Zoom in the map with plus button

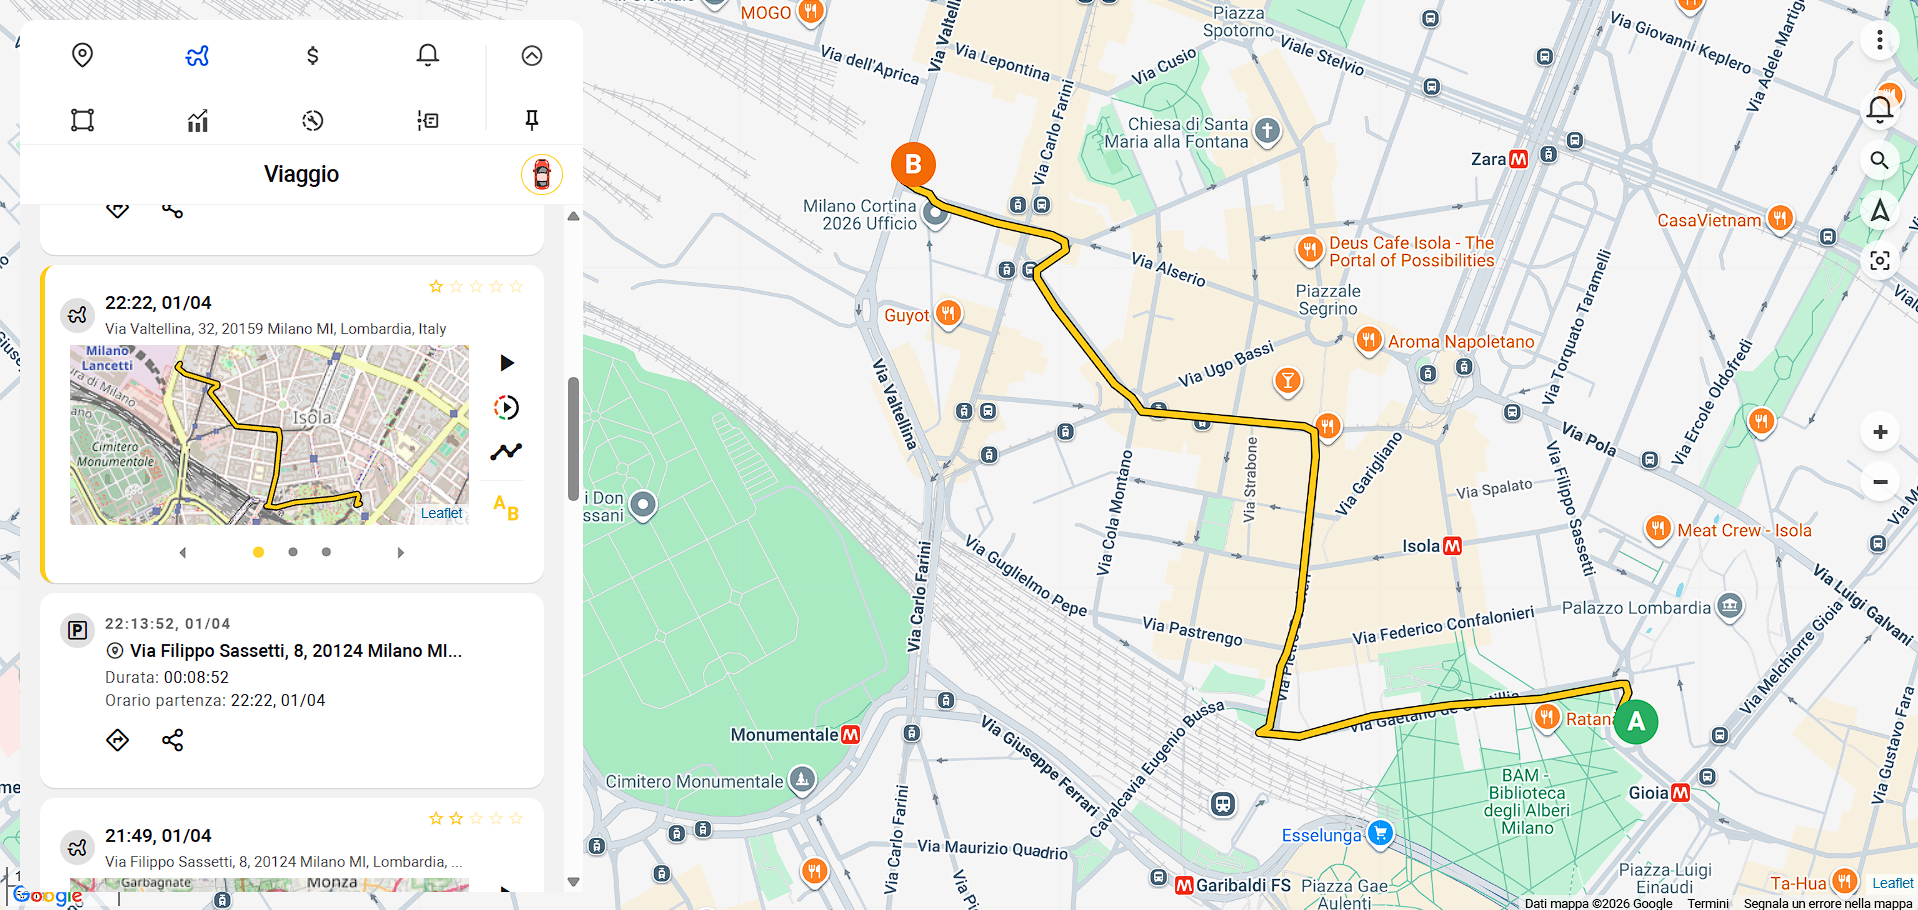[1880, 432]
